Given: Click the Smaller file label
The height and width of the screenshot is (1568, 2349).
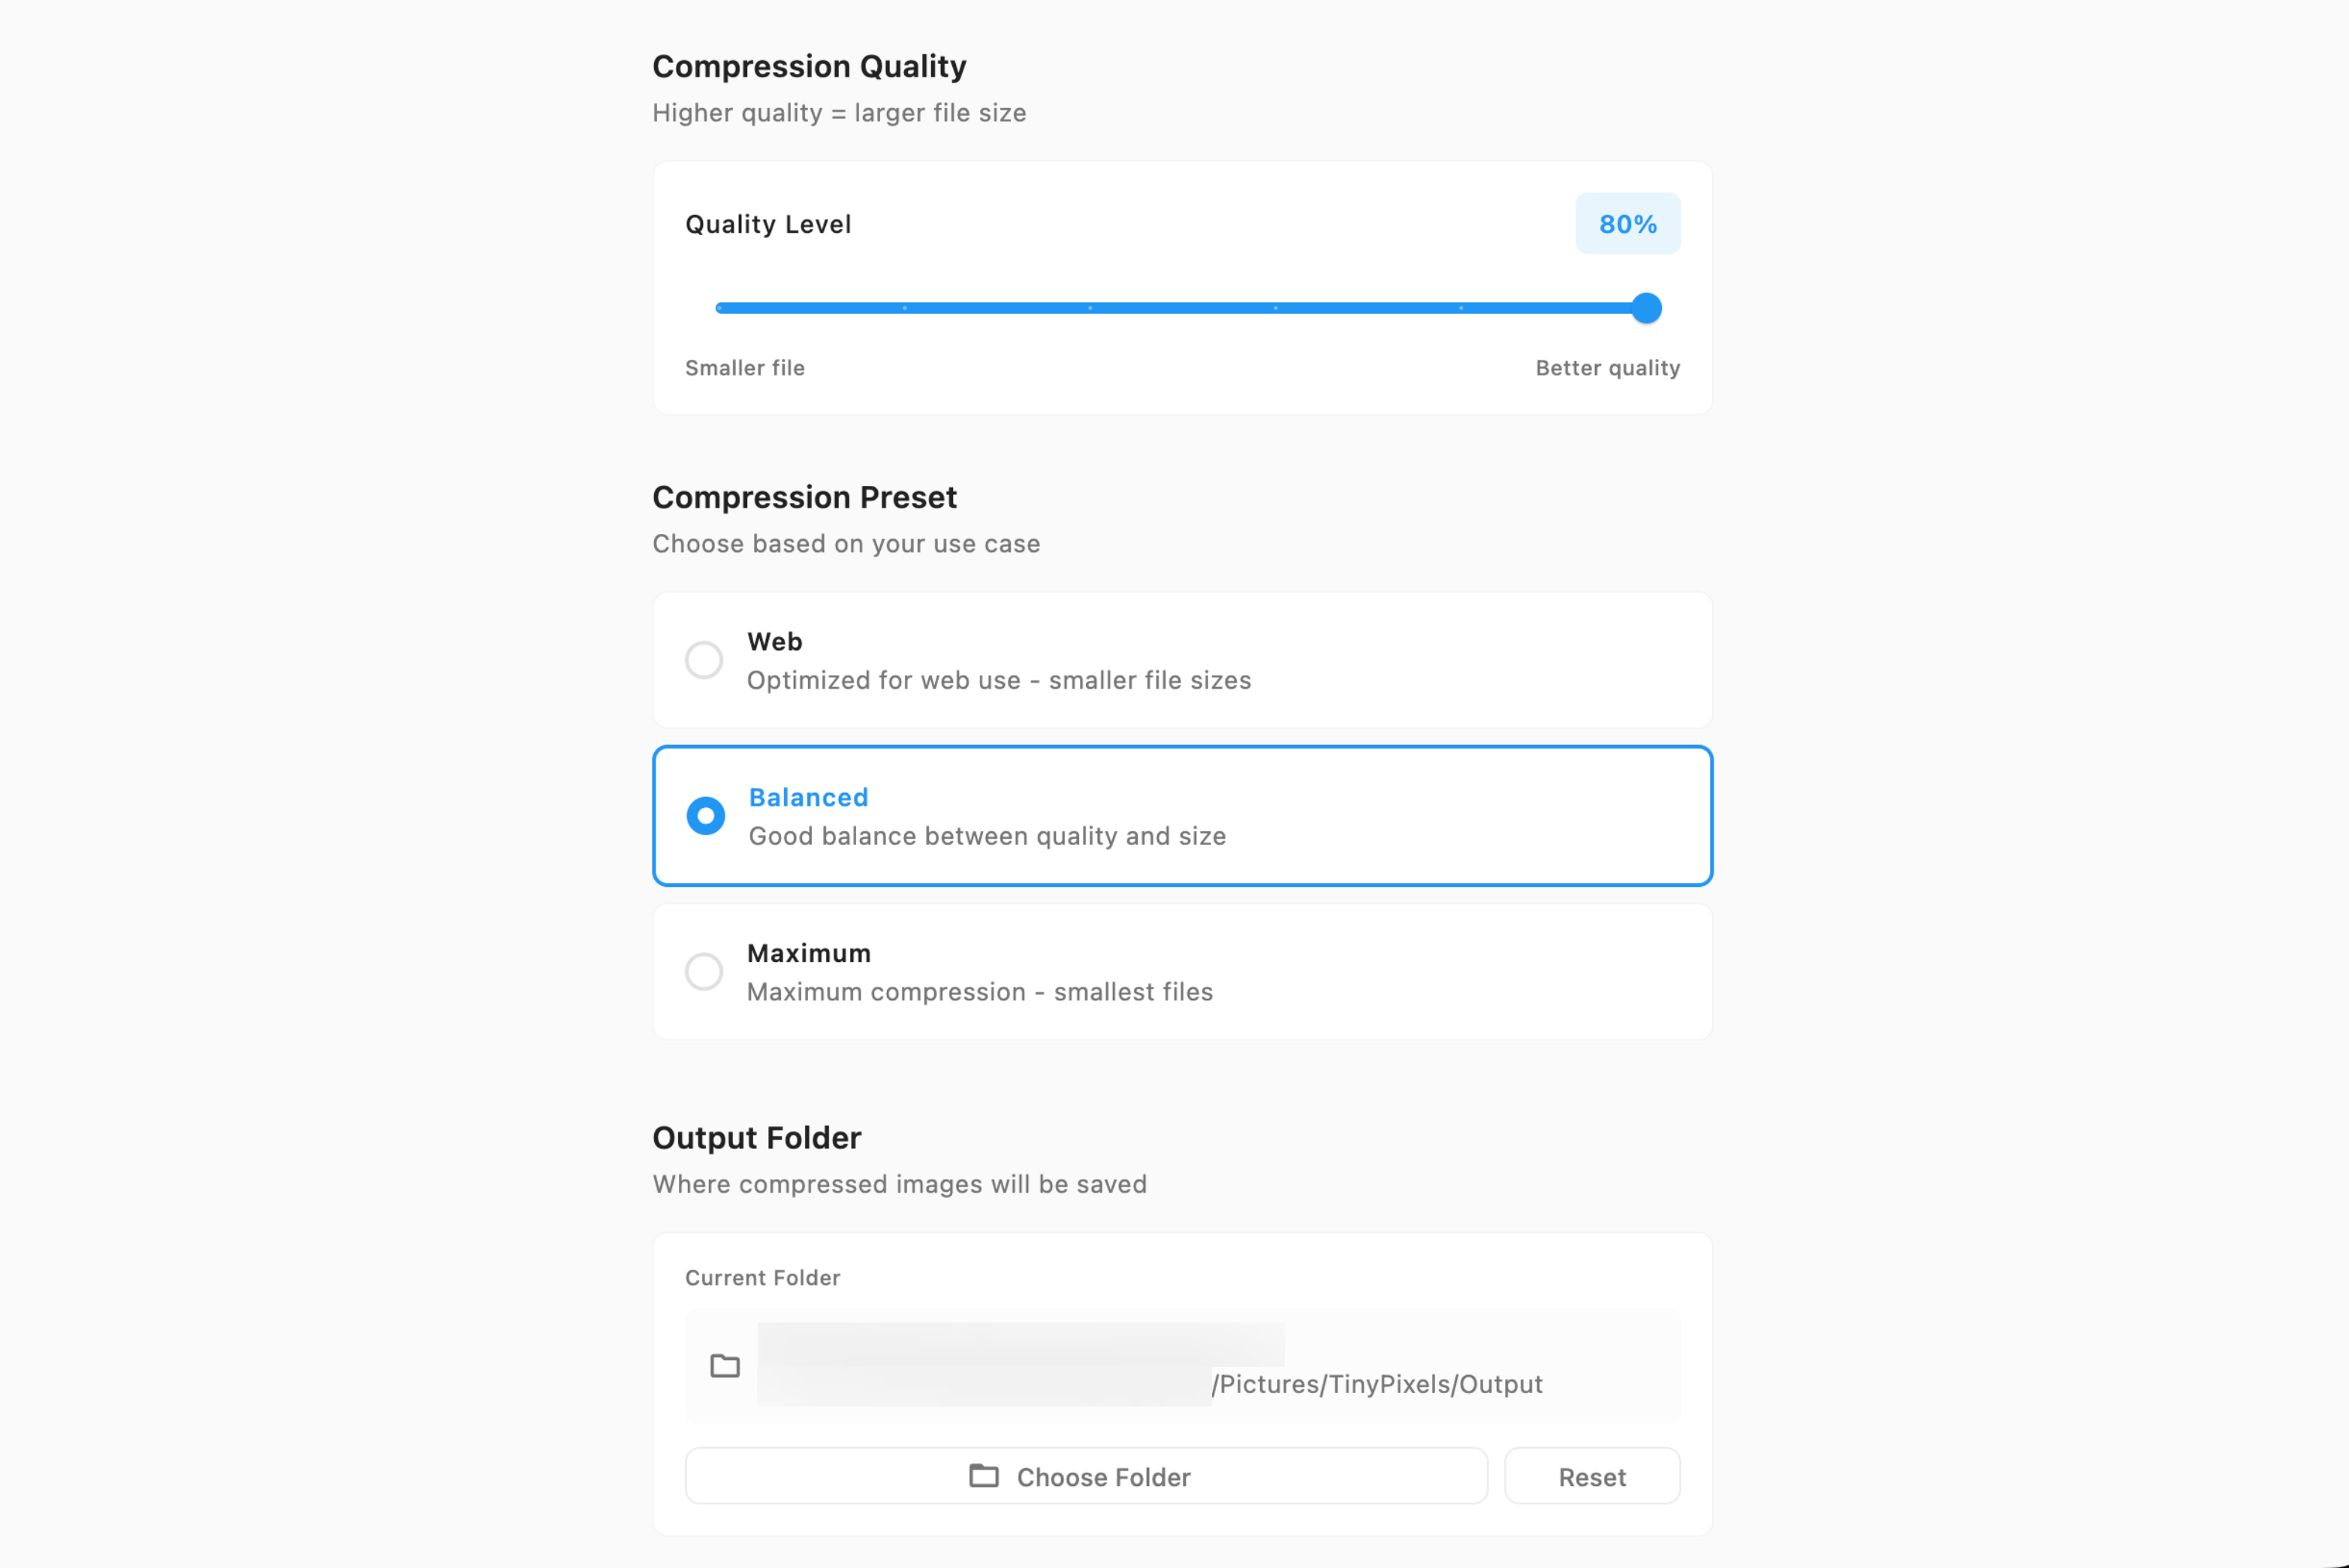Looking at the screenshot, I should [745, 368].
